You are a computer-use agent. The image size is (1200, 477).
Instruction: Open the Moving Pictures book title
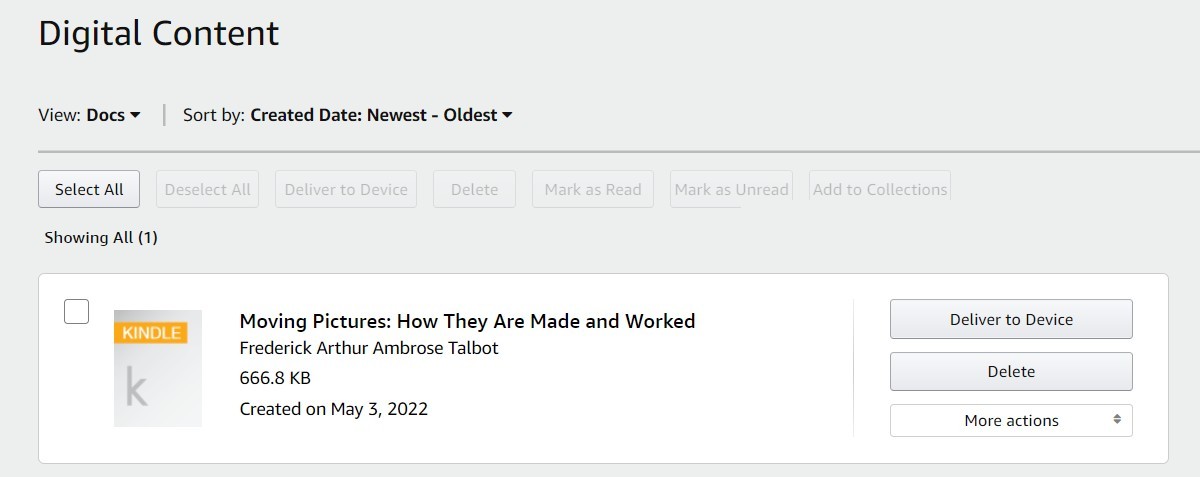[467, 321]
